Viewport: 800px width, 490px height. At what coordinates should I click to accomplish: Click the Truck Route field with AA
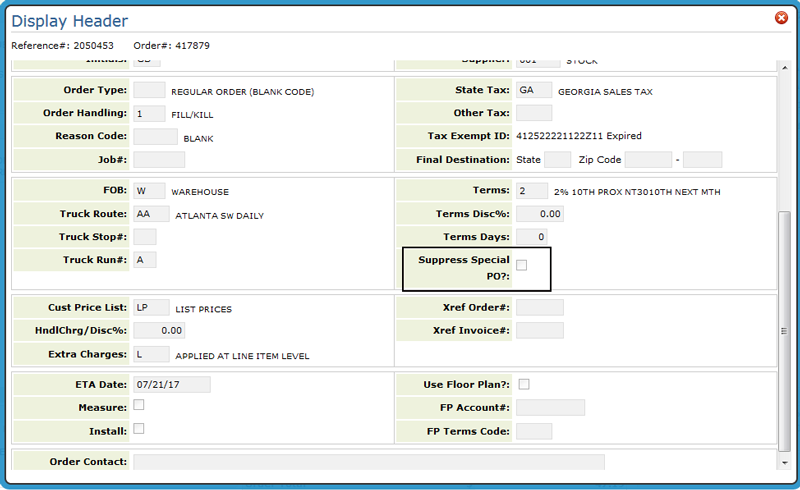[x=150, y=214]
